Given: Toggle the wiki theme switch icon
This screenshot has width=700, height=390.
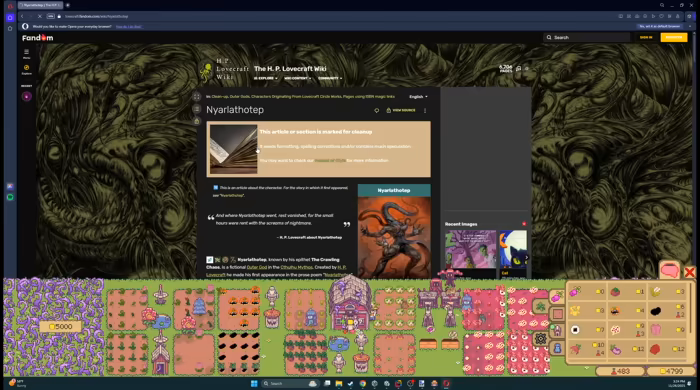Looking at the screenshot, I should click(527, 69).
